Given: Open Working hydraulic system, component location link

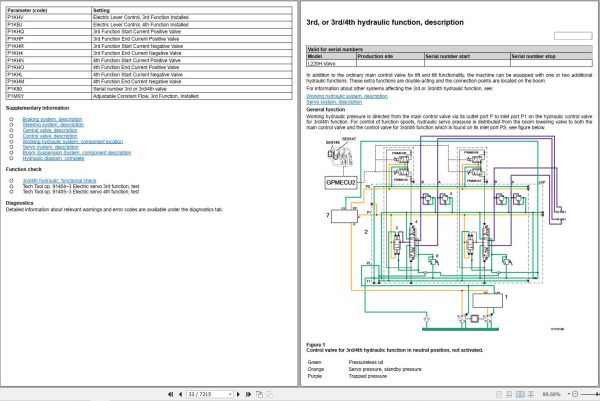Looking at the screenshot, I should 71,142.
